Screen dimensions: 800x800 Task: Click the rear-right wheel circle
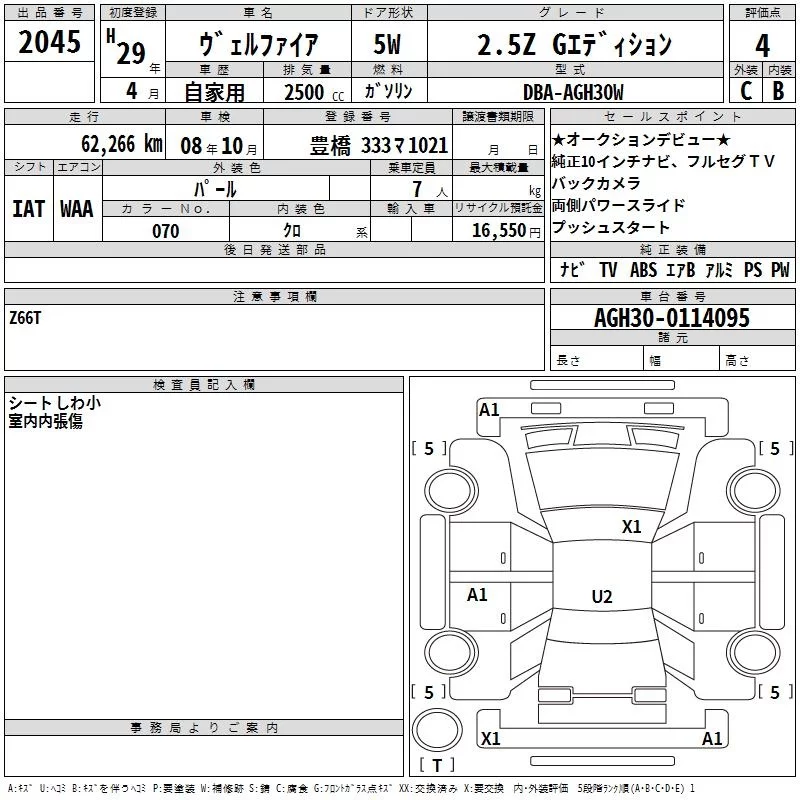754,653
